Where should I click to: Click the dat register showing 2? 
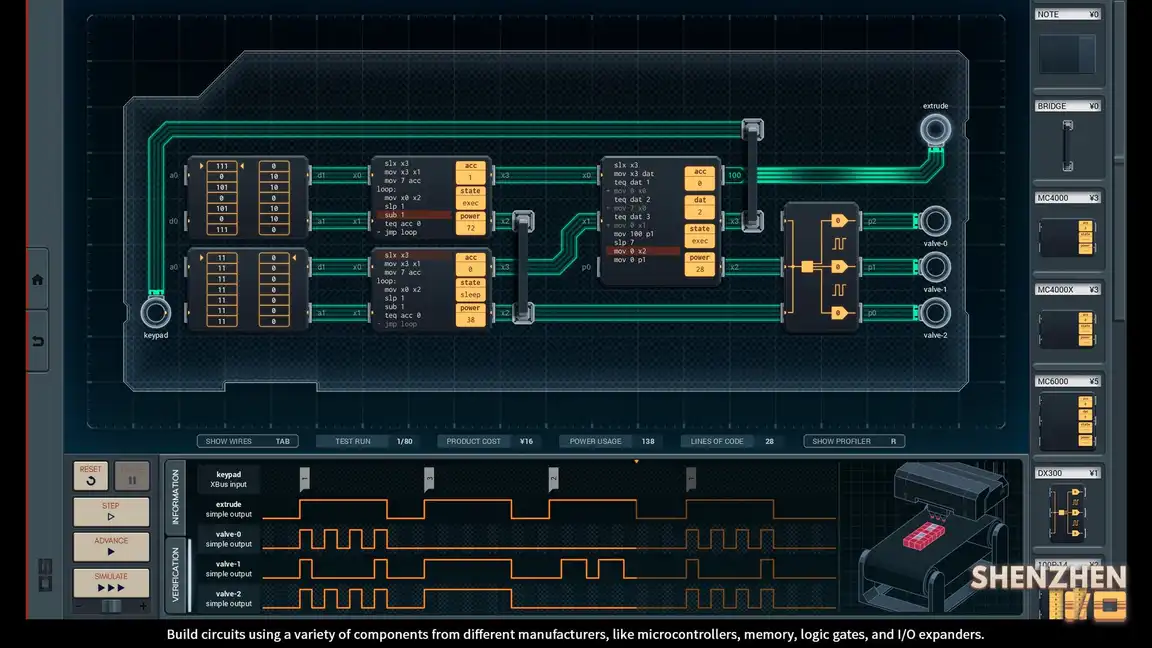tap(699, 206)
